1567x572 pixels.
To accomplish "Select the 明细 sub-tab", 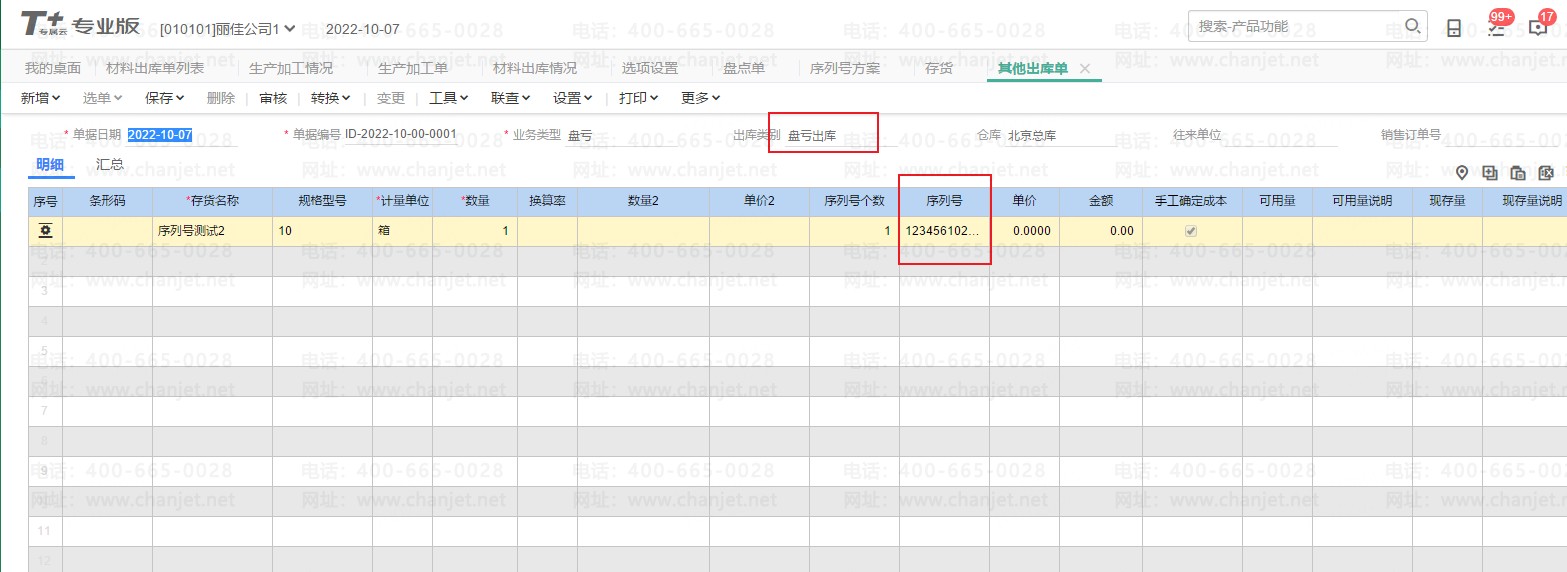I will point(51,165).
